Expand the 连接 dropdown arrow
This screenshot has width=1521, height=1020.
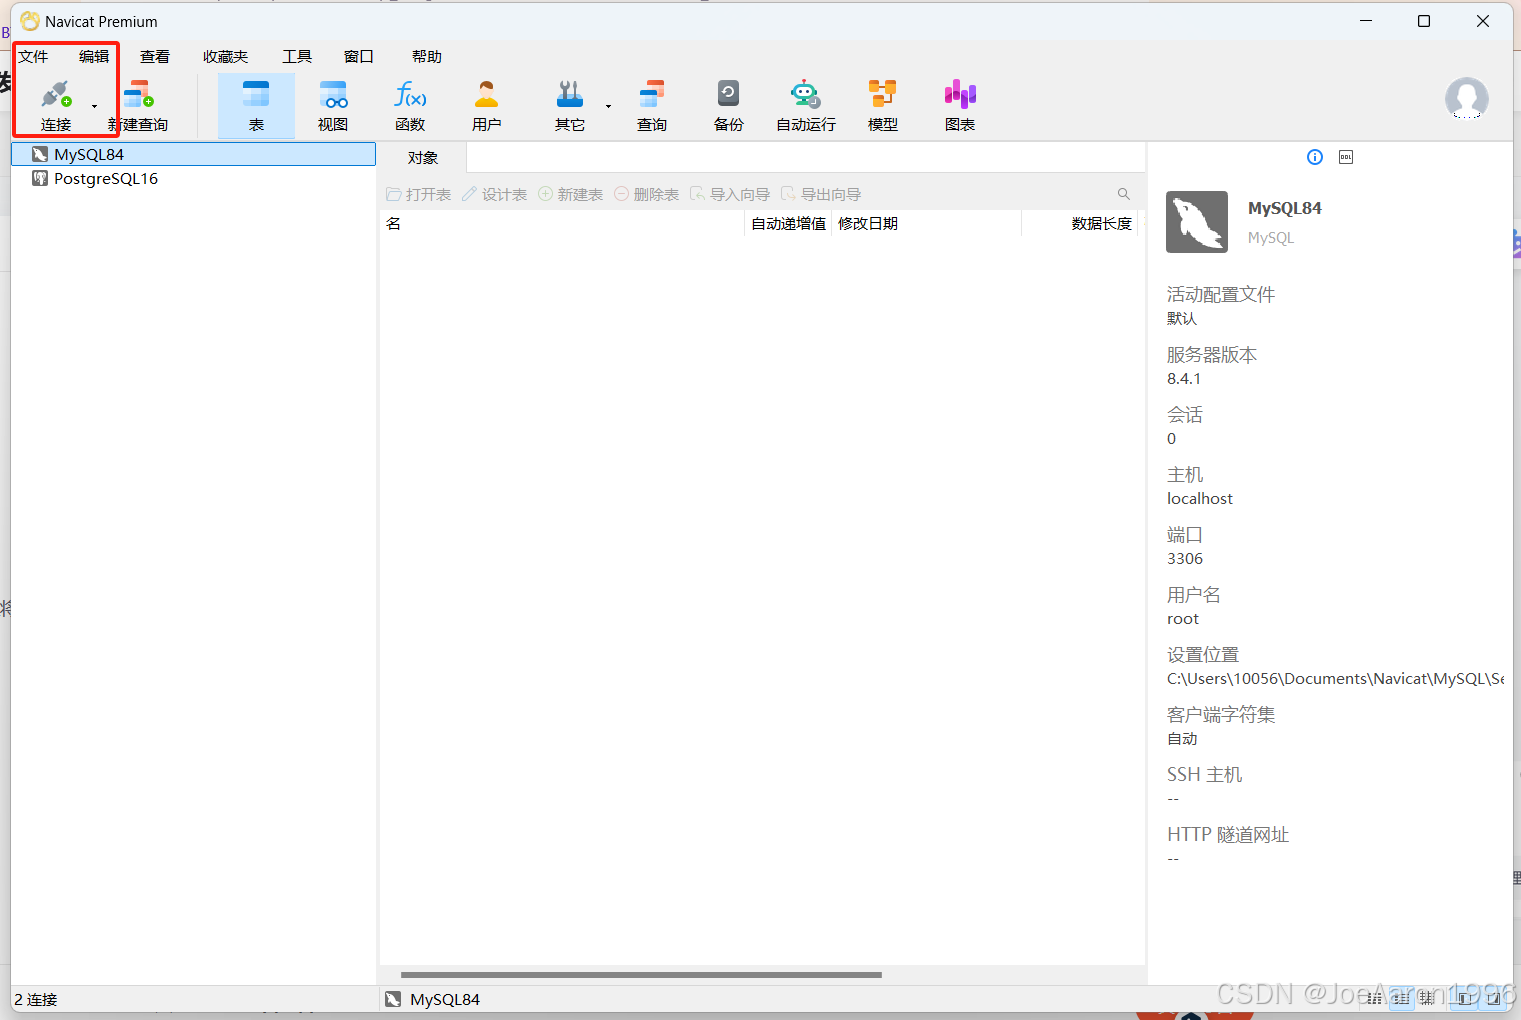[95, 106]
